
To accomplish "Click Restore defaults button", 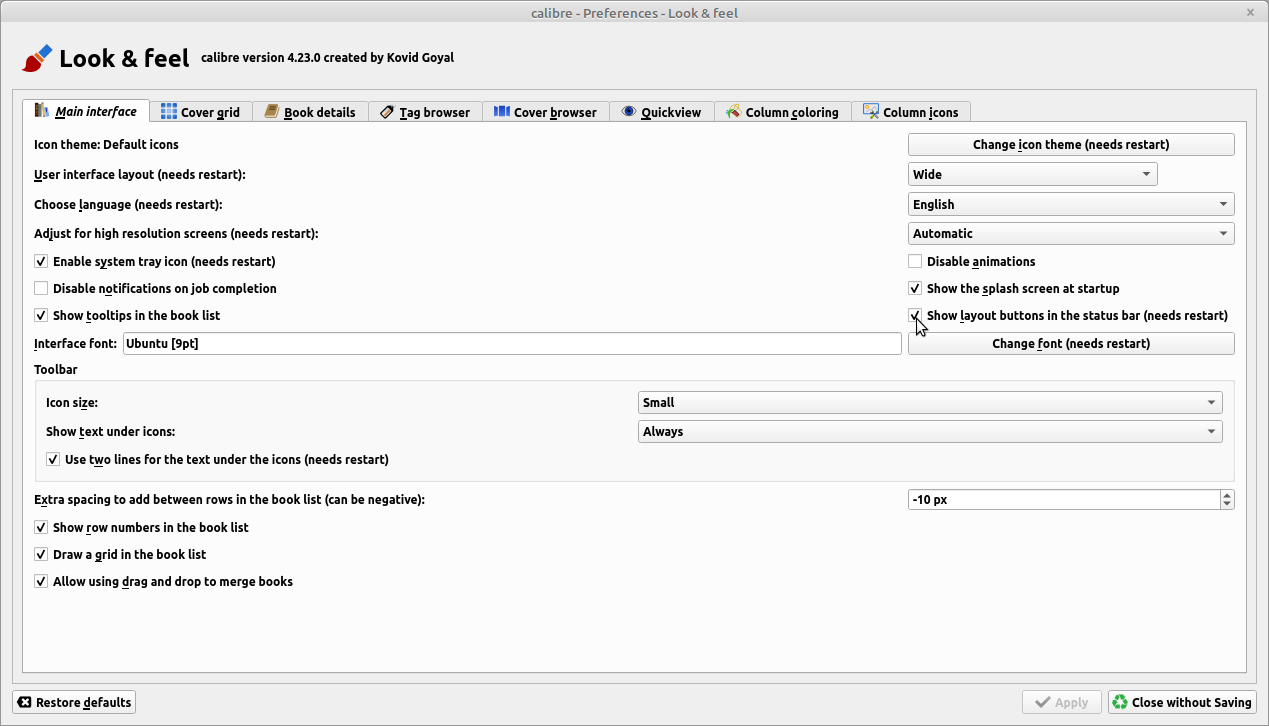I will [x=74, y=702].
